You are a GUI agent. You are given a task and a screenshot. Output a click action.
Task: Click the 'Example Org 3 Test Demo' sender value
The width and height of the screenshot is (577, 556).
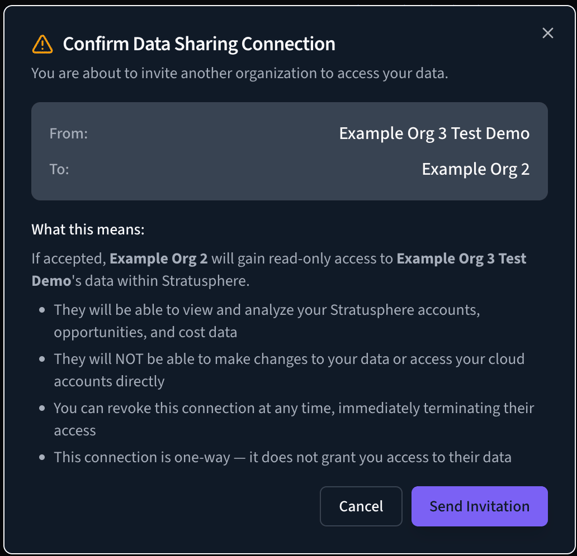click(434, 133)
